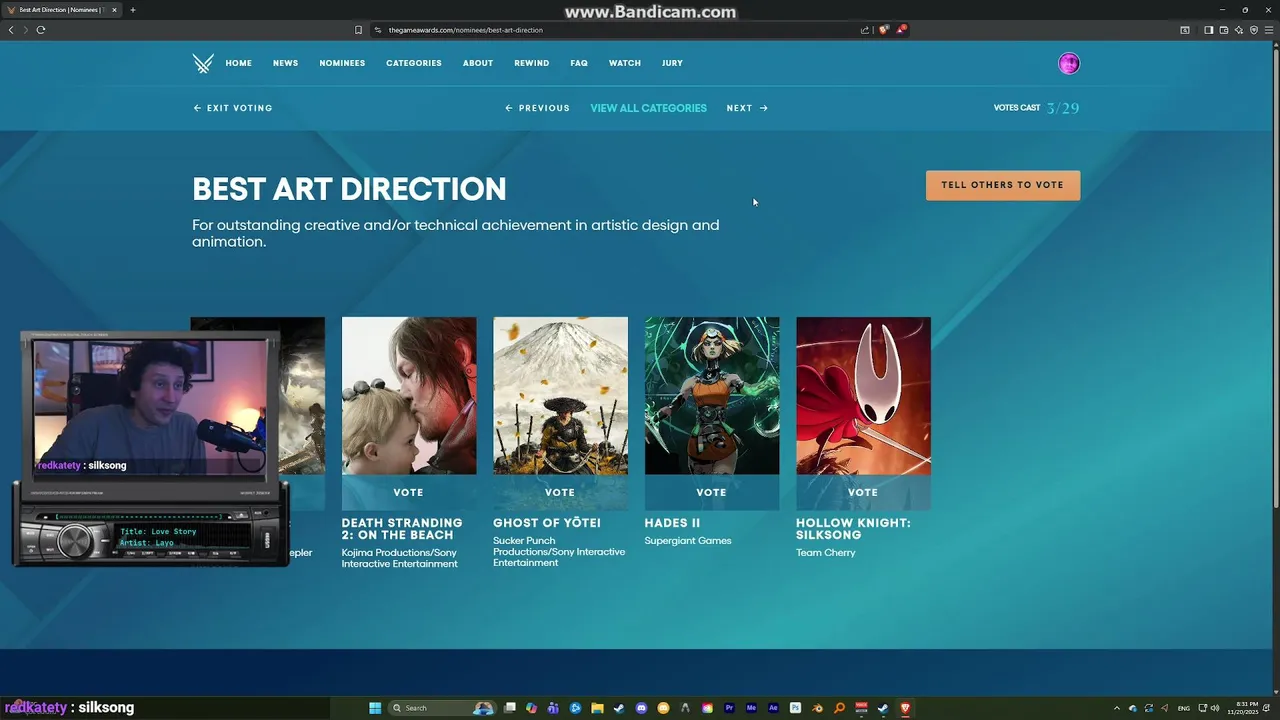The image size is (1280, 720).
Task: Click View All Categories link
Action: 648,108
